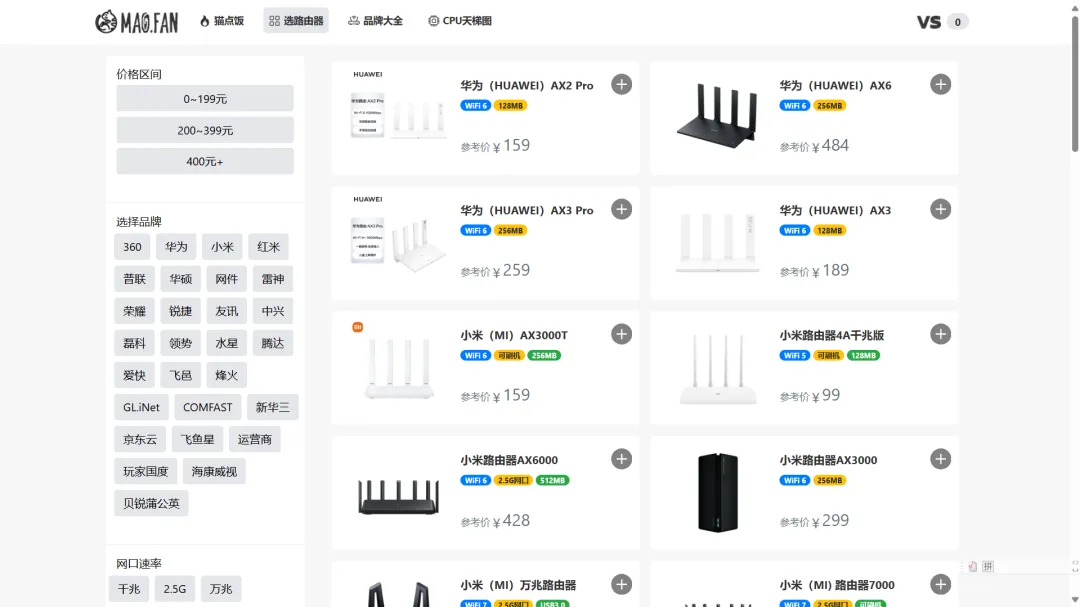The image size is (1080, 607).
Task: Choose the 京东云 brand tag
Action: 140,439
